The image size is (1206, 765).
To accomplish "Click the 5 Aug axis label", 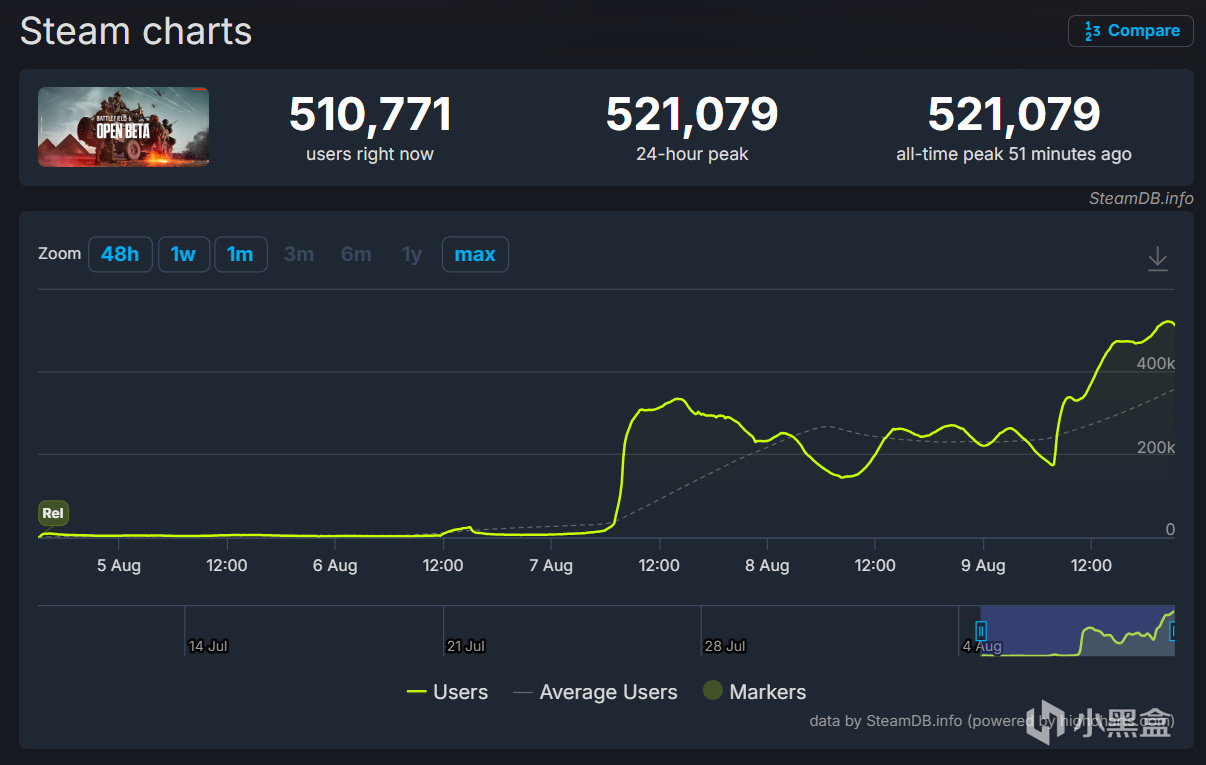I will point(119,565).
